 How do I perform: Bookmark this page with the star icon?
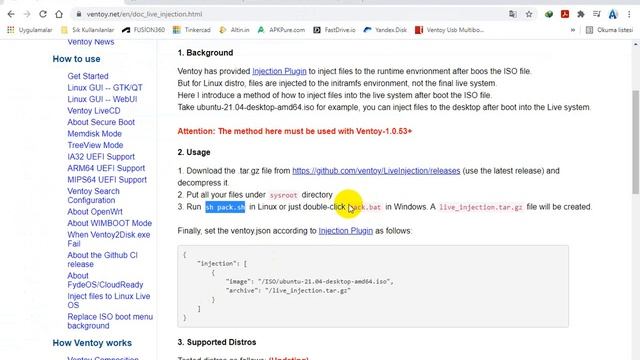click(529, 14)
